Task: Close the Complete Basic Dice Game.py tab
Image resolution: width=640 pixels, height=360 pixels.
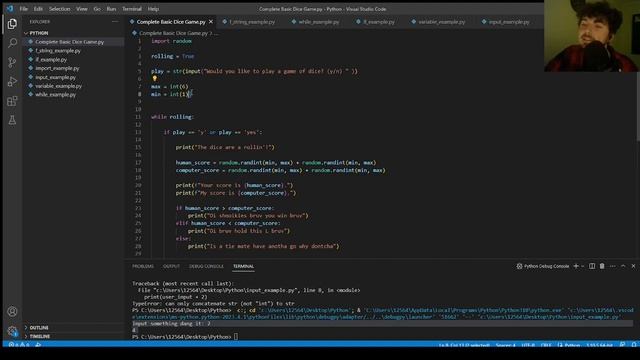Action: pos(211,22)
